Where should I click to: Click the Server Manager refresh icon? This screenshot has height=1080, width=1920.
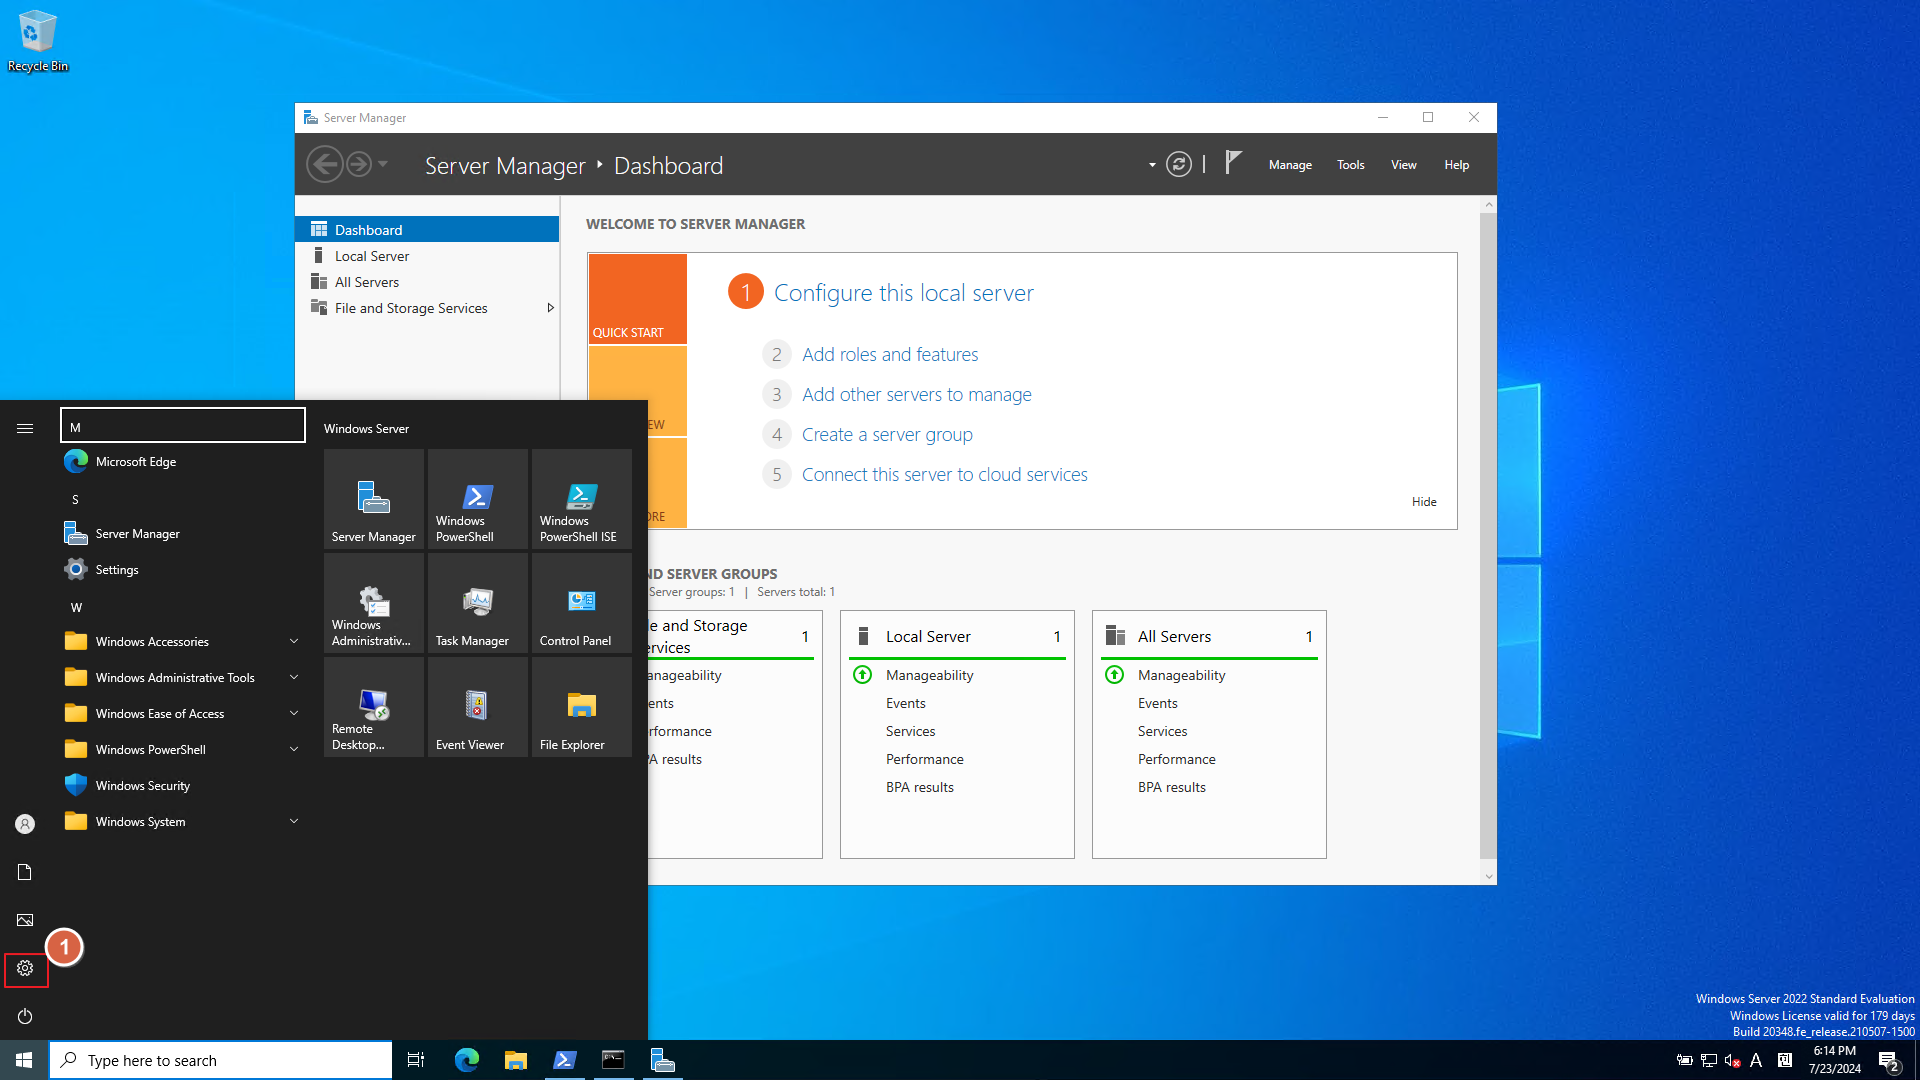pos(1179,165)
